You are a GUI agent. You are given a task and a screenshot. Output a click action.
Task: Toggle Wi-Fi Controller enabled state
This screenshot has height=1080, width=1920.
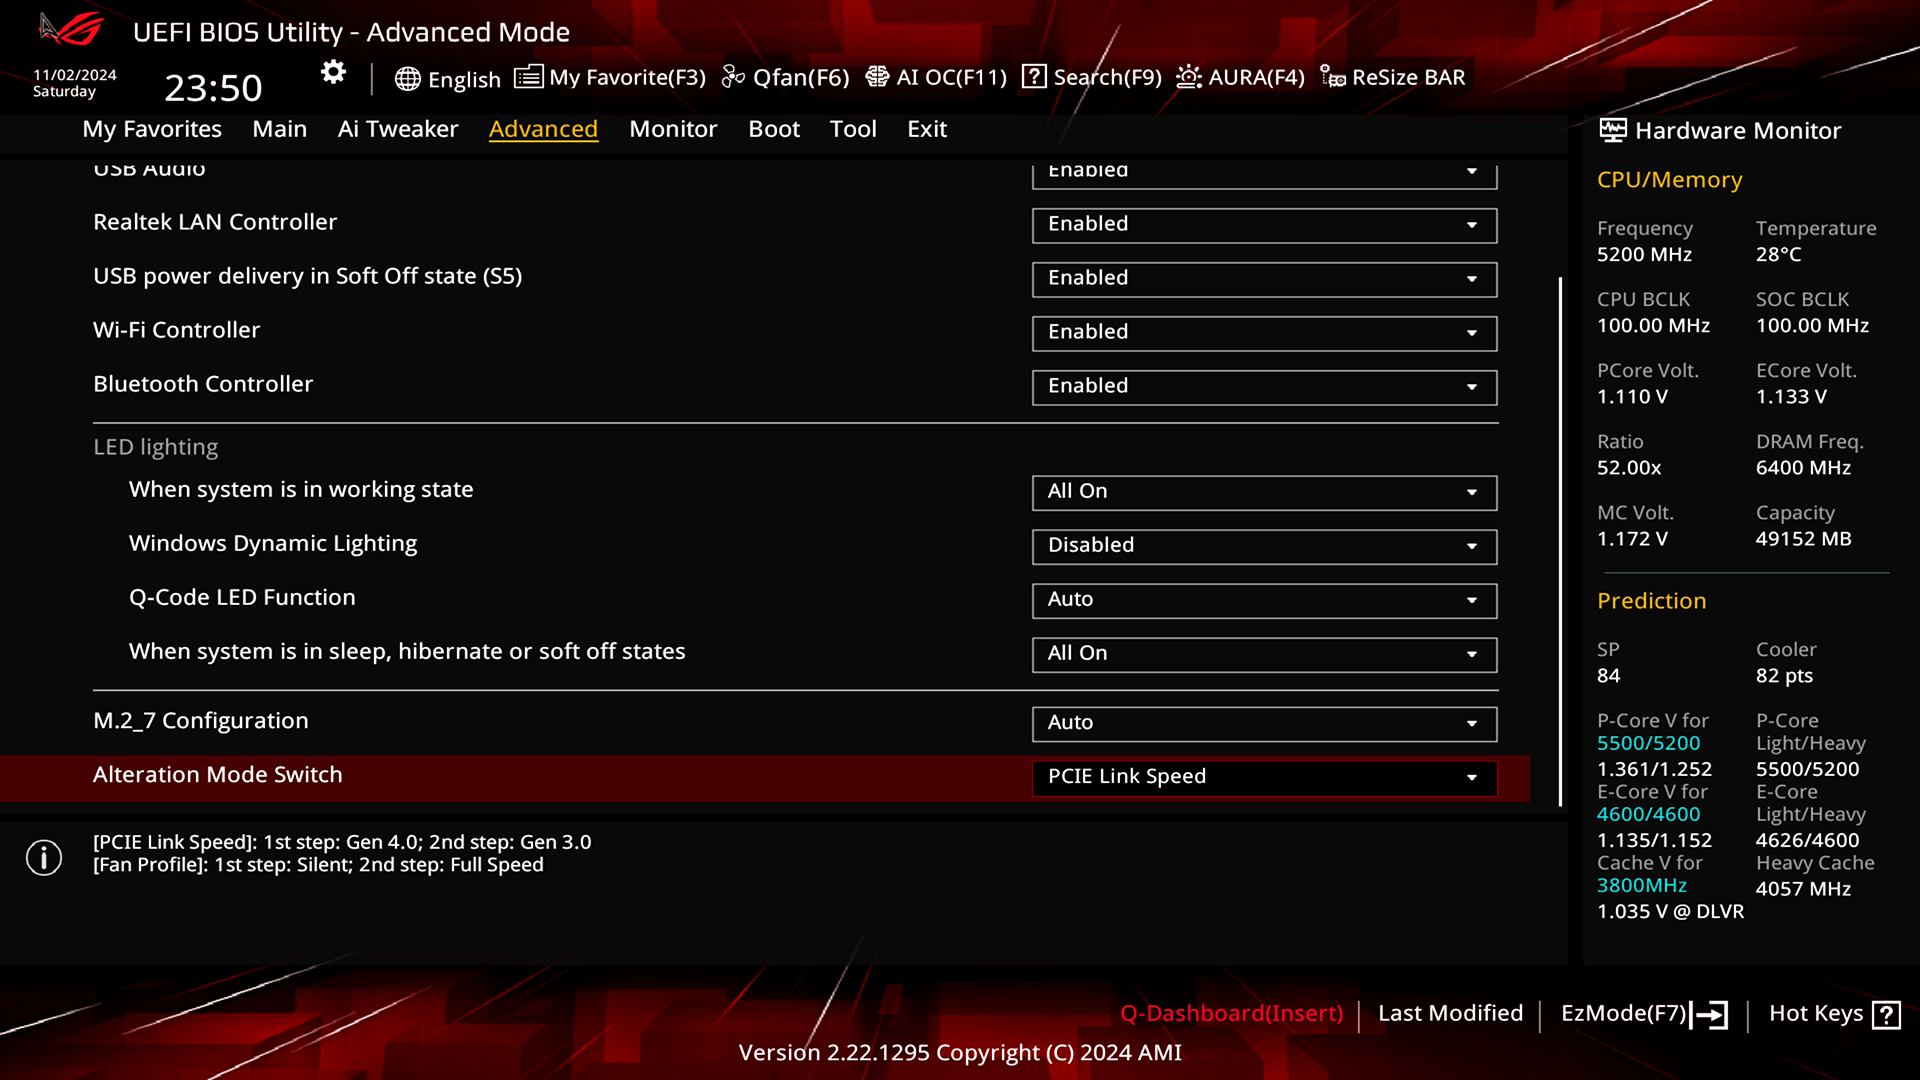point(1263,331)
